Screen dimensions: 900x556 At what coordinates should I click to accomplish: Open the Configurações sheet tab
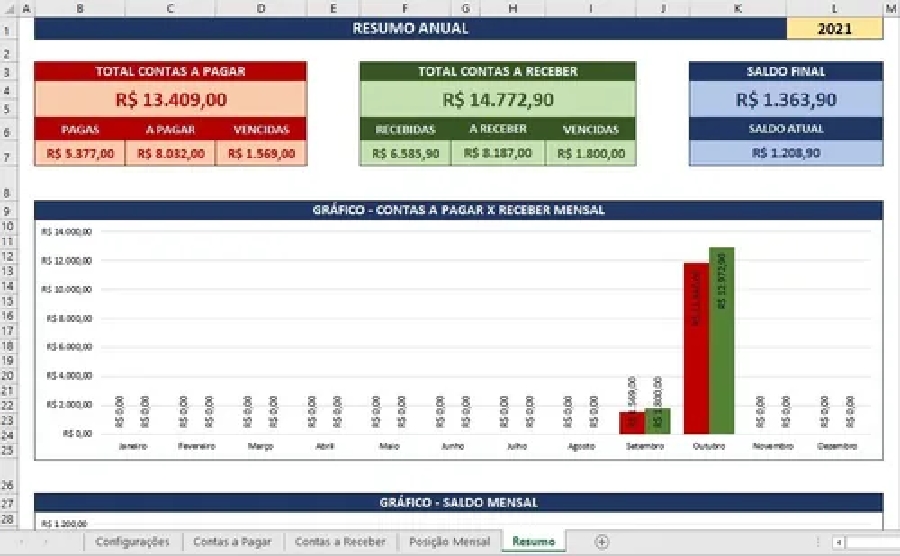pyautogui.click(x=132, y=541)
